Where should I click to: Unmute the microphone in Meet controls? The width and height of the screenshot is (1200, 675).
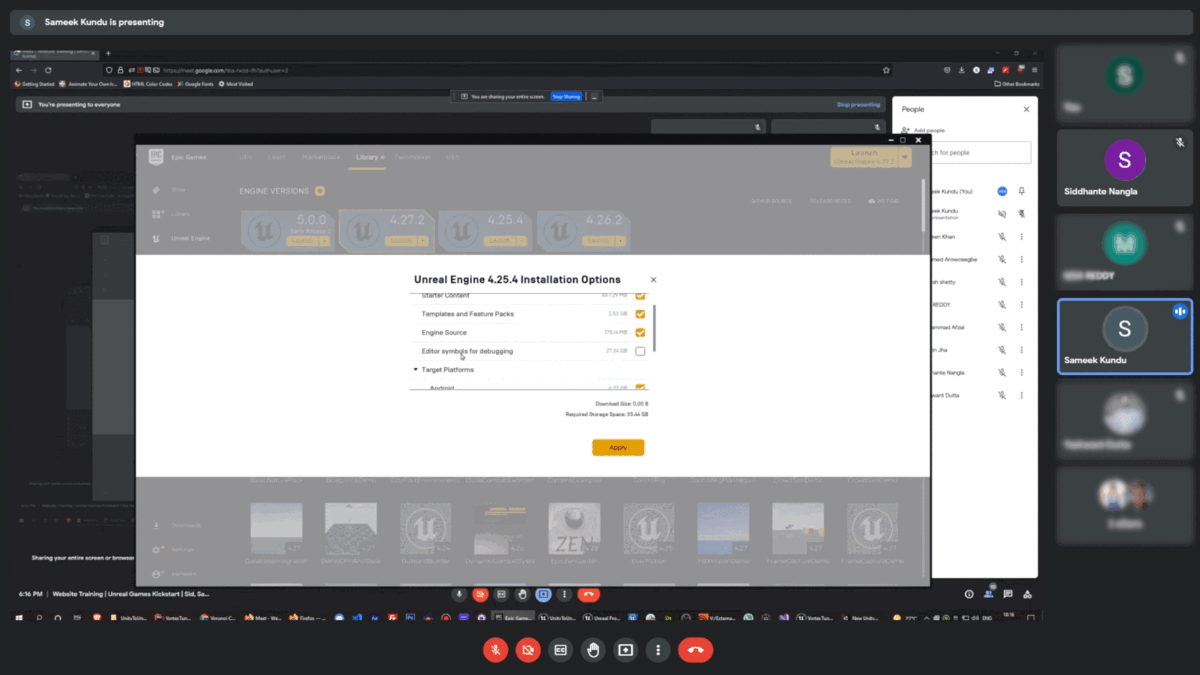coord(495,650)
